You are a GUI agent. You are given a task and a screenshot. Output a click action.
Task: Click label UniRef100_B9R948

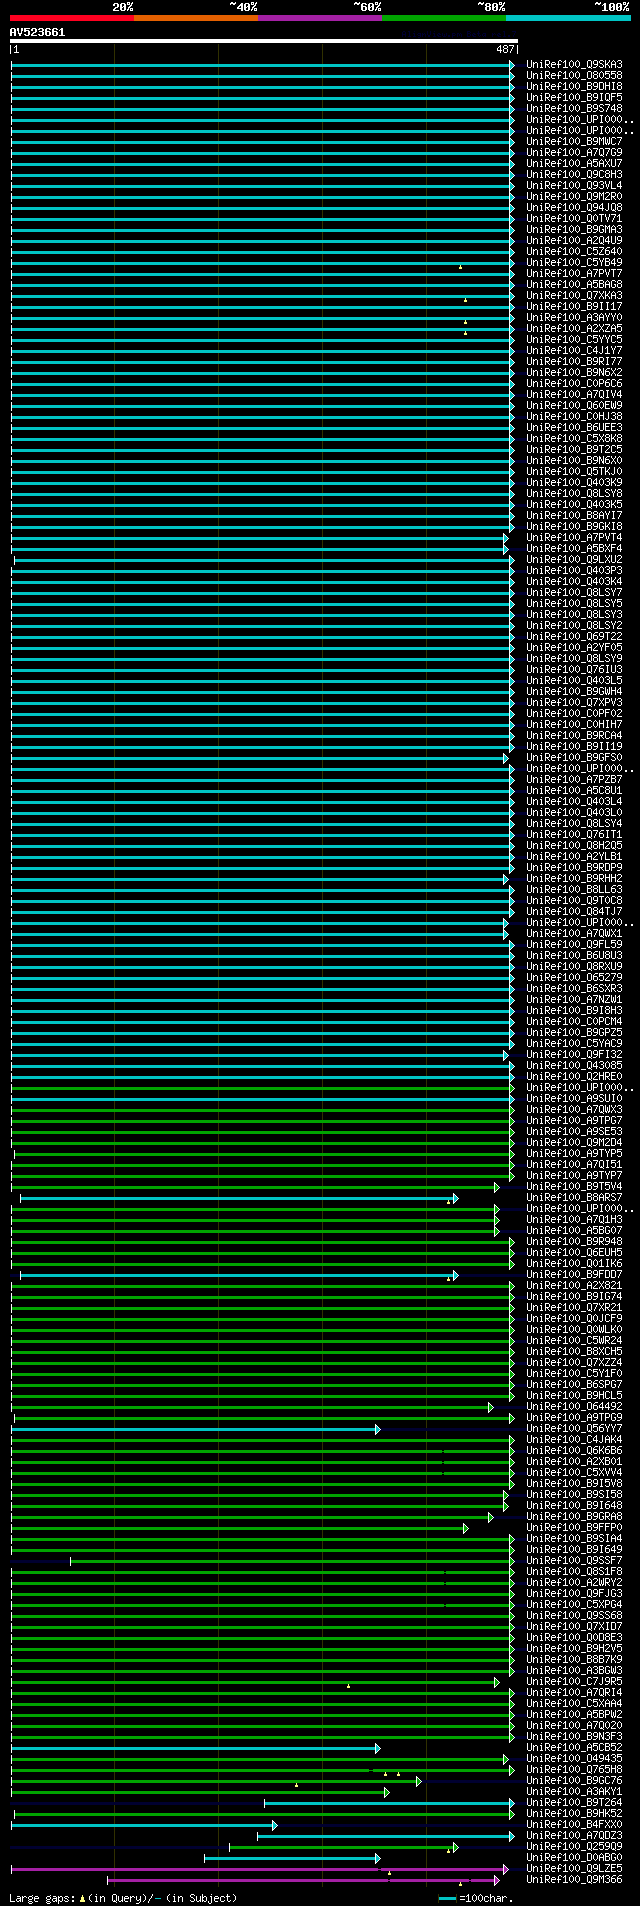click(574, 1241)
